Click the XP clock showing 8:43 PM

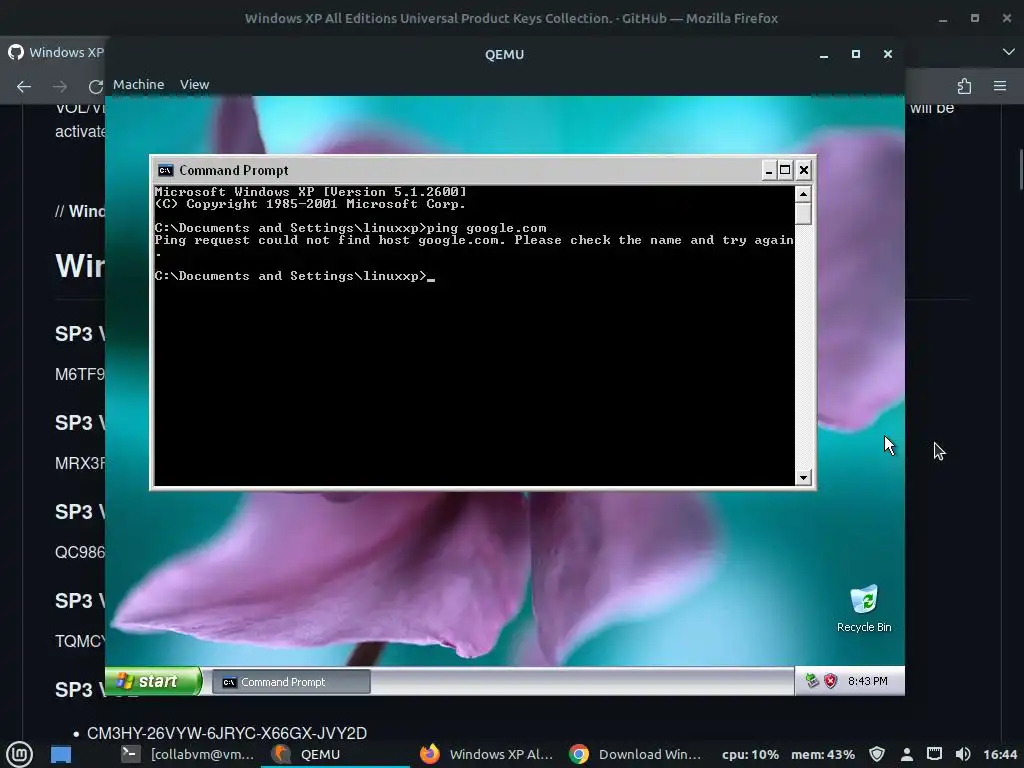click(x=867, y=681)
